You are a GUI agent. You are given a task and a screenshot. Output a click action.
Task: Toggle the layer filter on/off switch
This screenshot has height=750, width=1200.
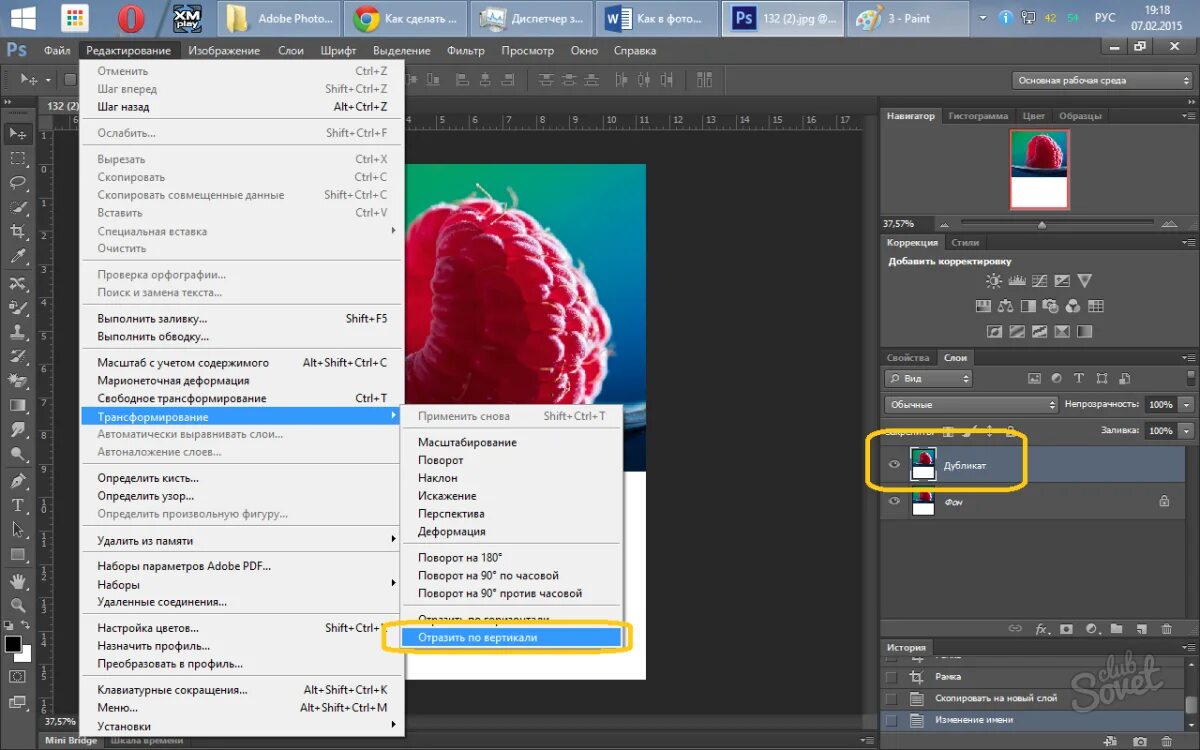[x=1190, y=378]
